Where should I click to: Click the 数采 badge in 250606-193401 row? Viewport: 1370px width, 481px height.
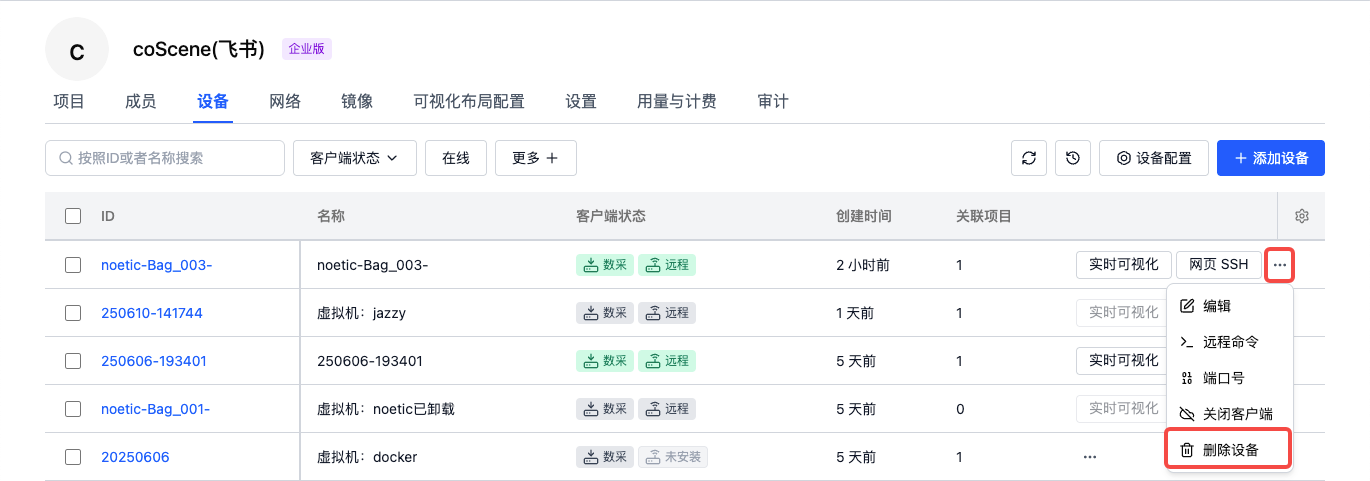(x=605, y=361)
